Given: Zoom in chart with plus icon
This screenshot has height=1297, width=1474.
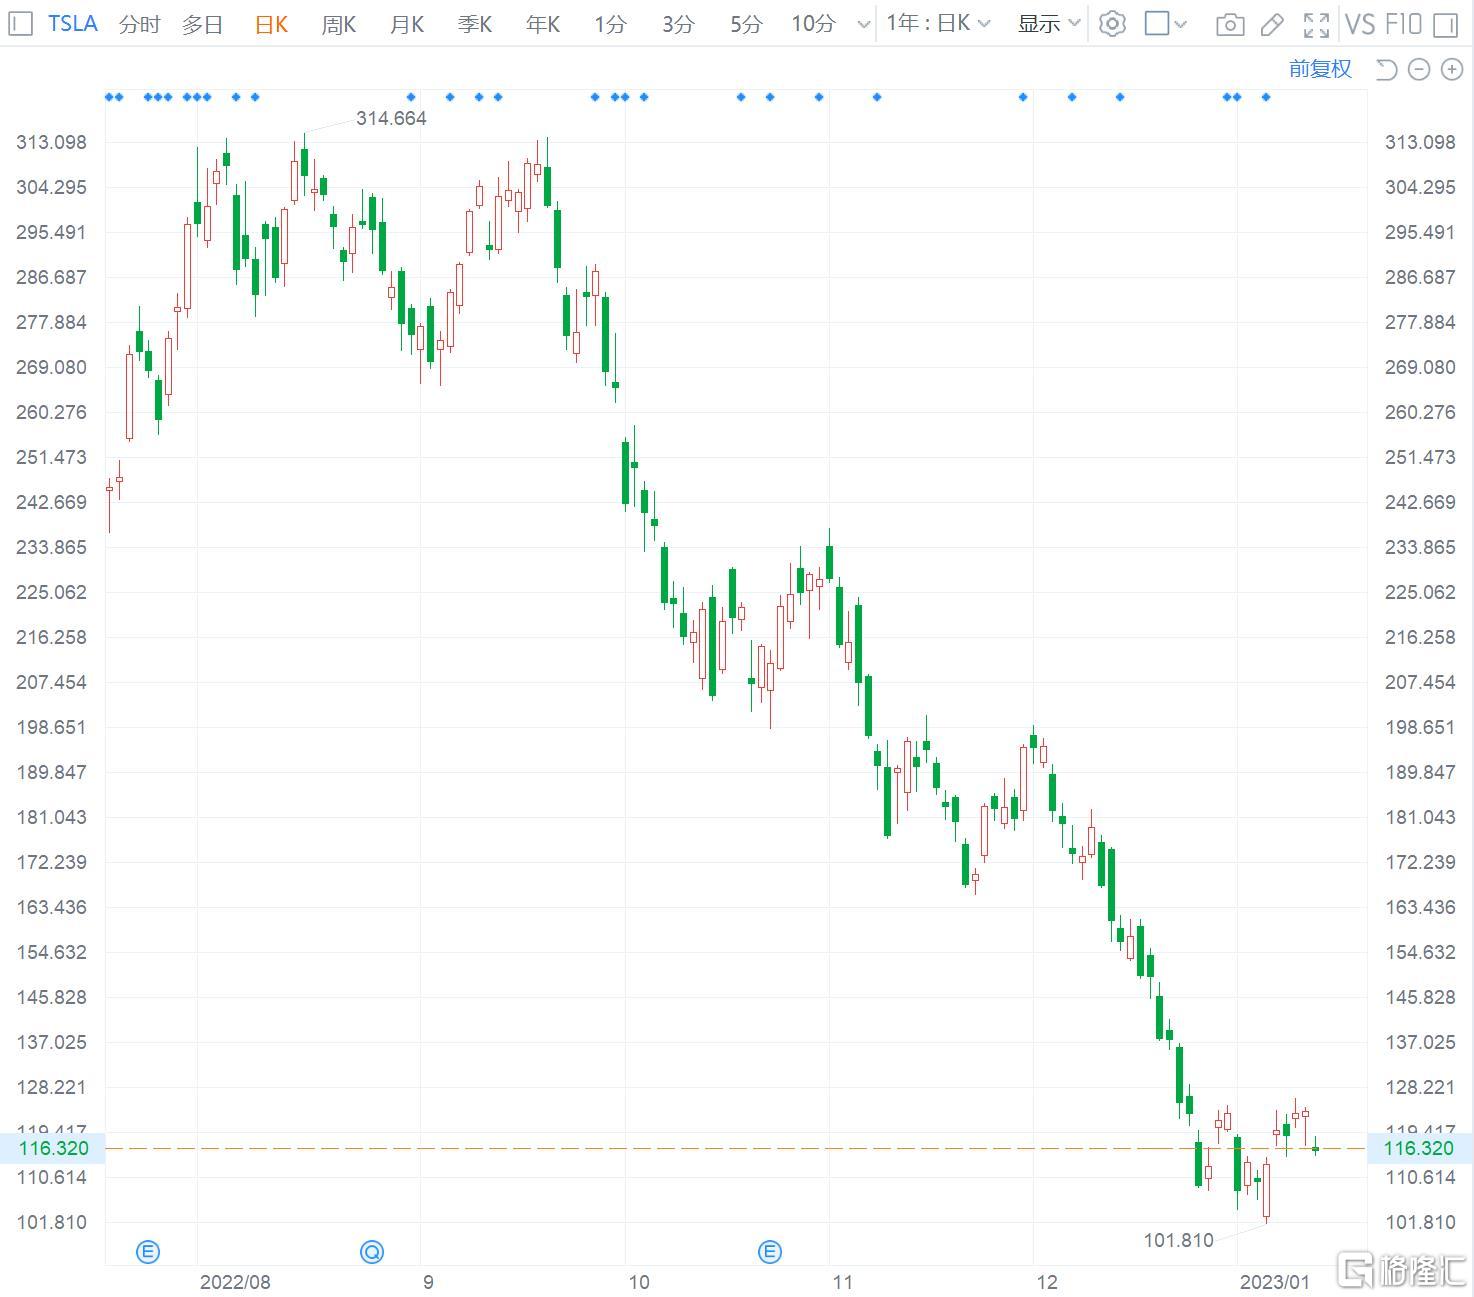Looking at the screenshot, I should 1451,69.
